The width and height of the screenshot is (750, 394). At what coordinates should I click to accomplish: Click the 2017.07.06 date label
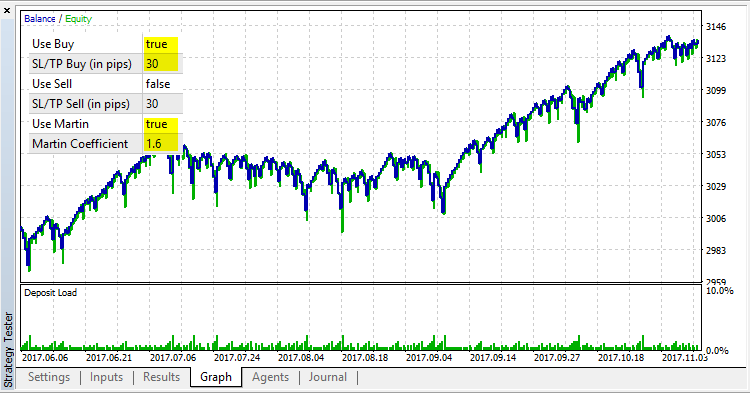pyautogui.click(x=173, y=358)
